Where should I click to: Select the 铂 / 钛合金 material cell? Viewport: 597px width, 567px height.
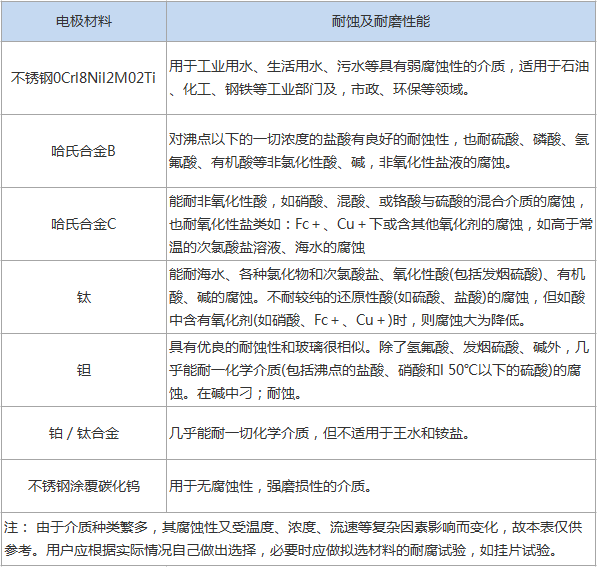pos(84,433)
